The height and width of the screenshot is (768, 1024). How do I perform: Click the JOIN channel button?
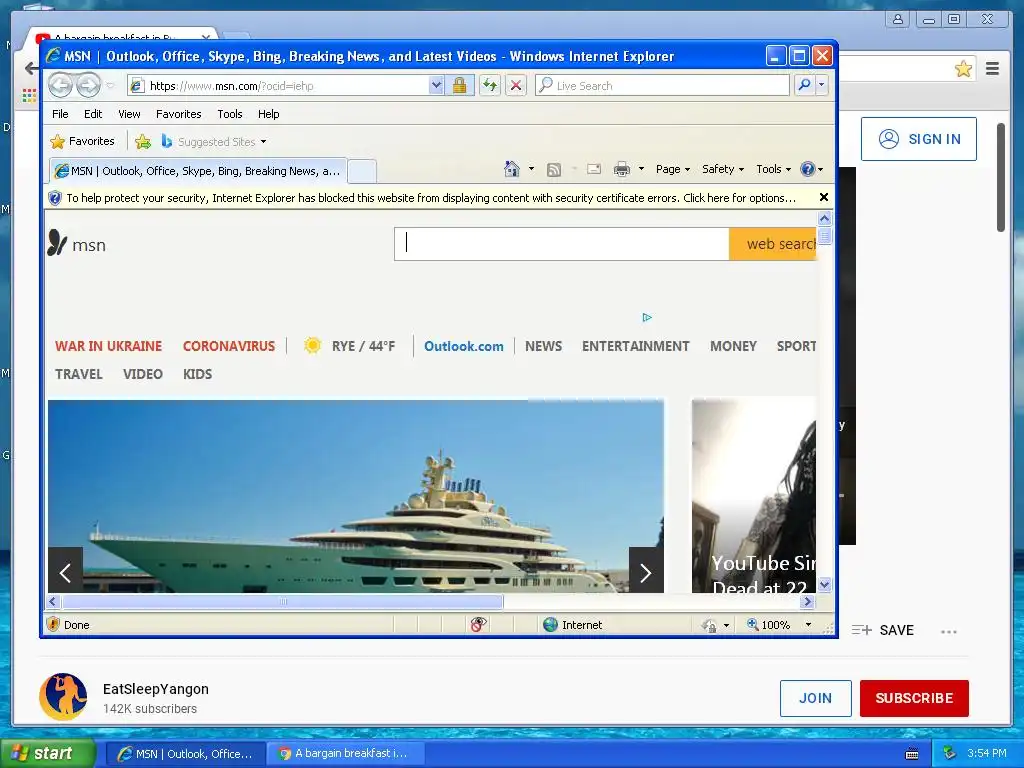click(815, 698)
